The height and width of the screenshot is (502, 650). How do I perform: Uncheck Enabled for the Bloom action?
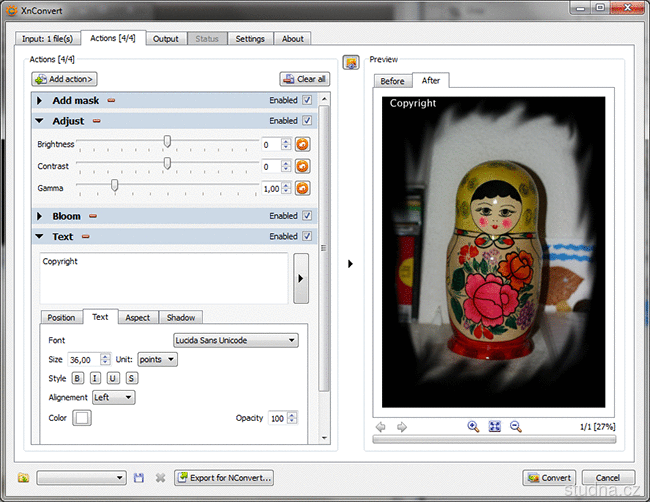[307, 216]
